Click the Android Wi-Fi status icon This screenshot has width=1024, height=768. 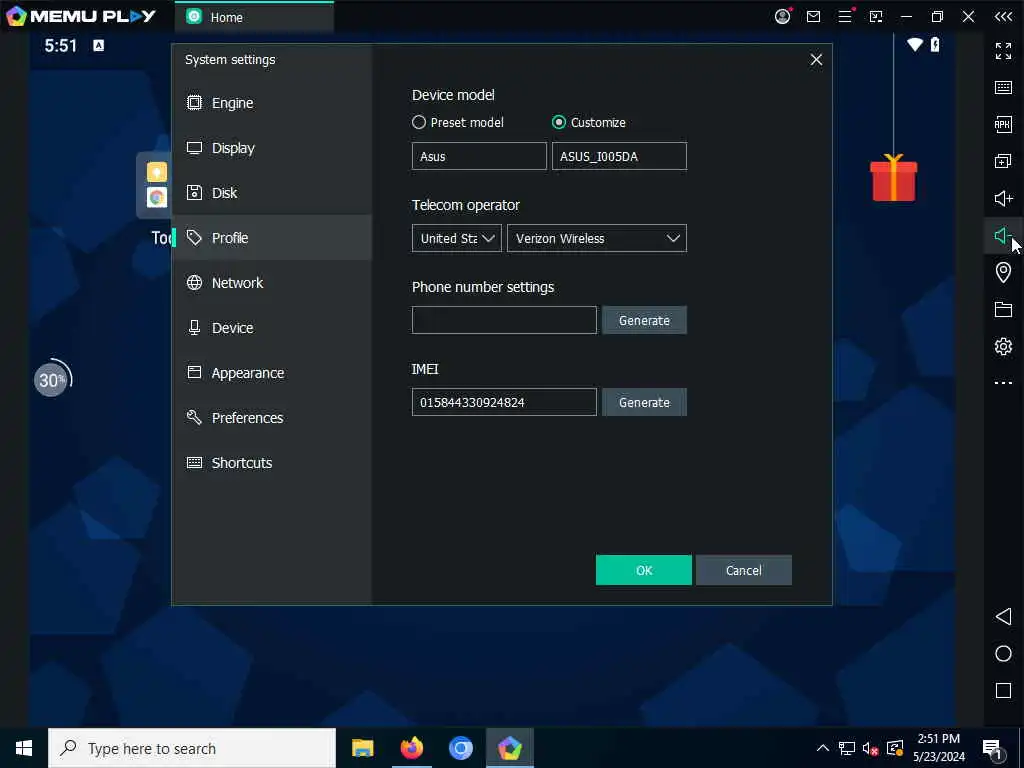915,44
